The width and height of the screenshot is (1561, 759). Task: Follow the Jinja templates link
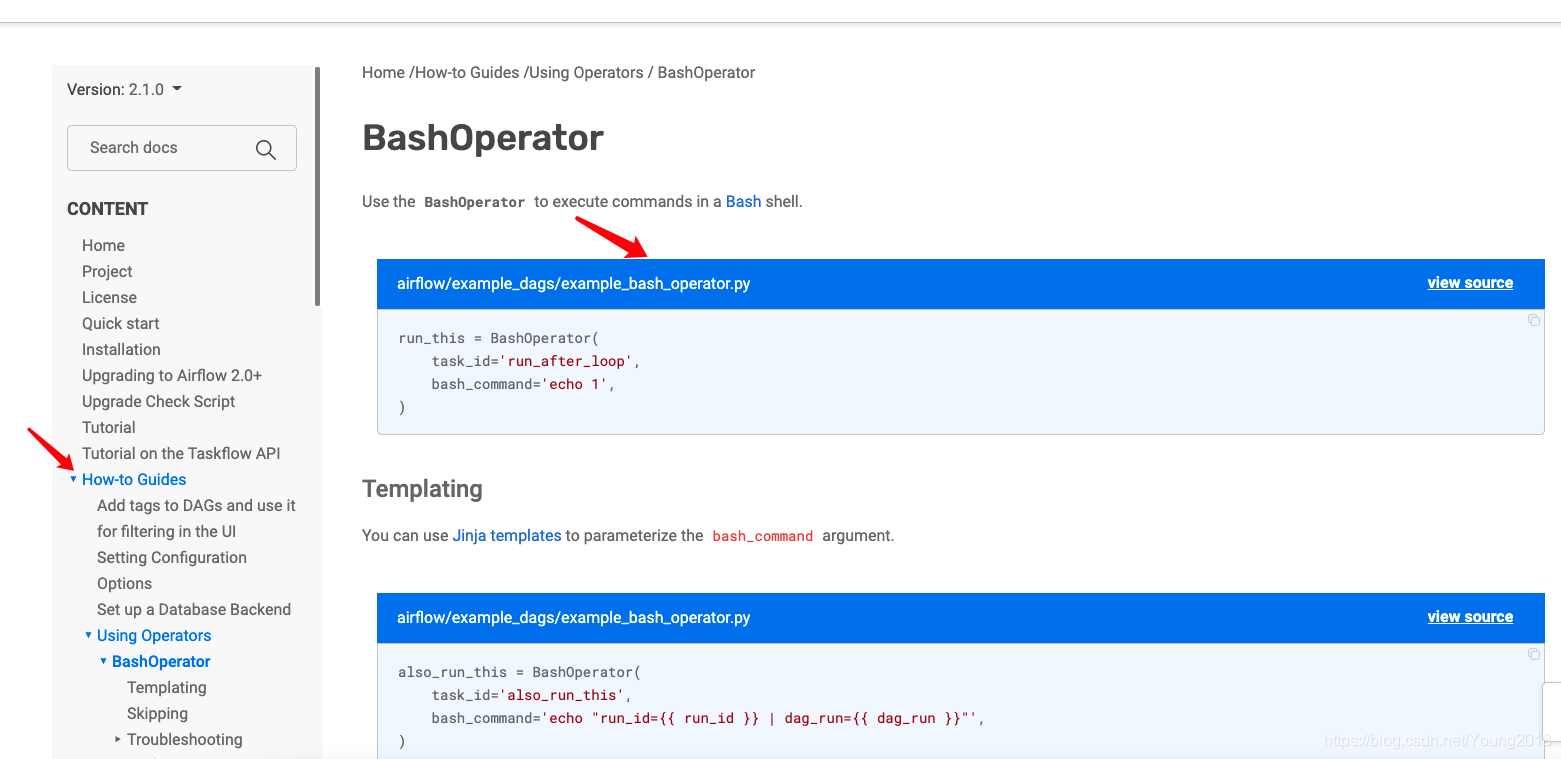tap(507, 535)
